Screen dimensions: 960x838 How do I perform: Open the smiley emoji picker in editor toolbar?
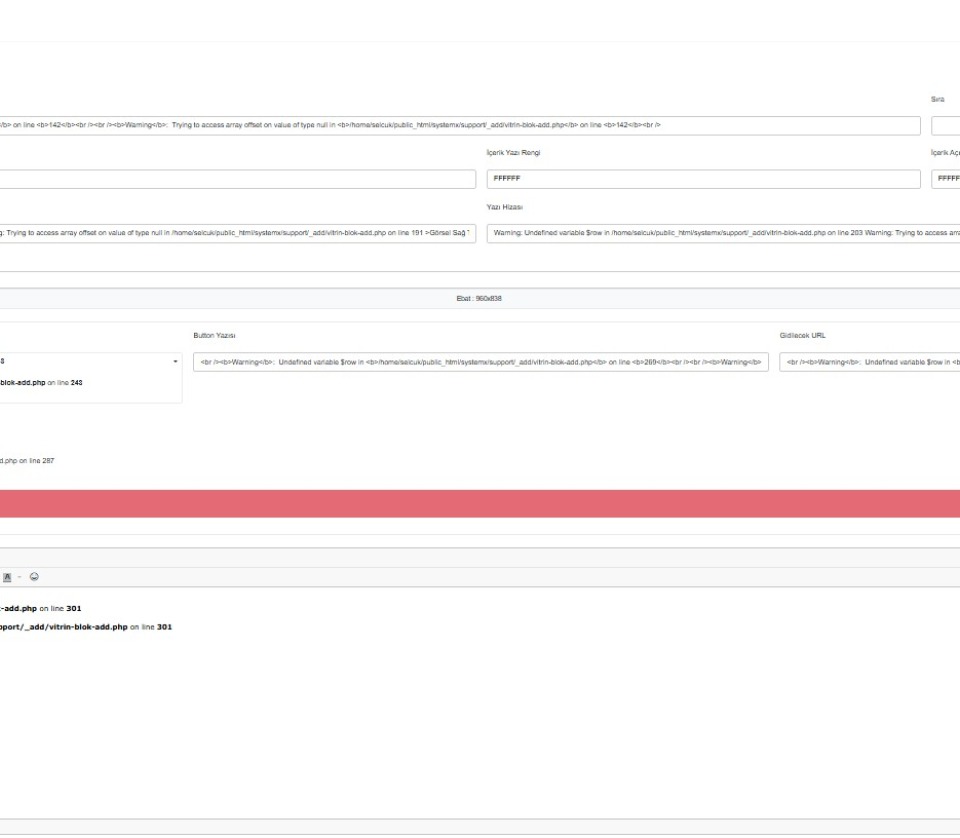(34, 577)
